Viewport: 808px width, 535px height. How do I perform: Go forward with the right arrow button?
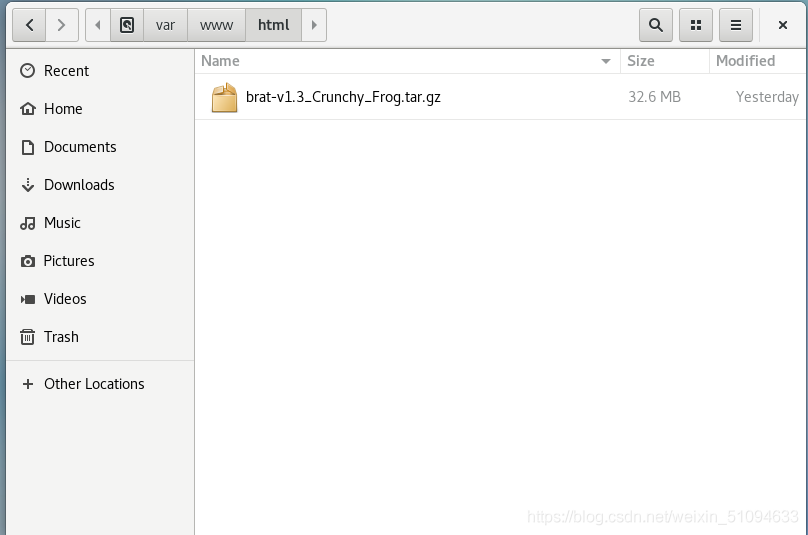point(62,25)
